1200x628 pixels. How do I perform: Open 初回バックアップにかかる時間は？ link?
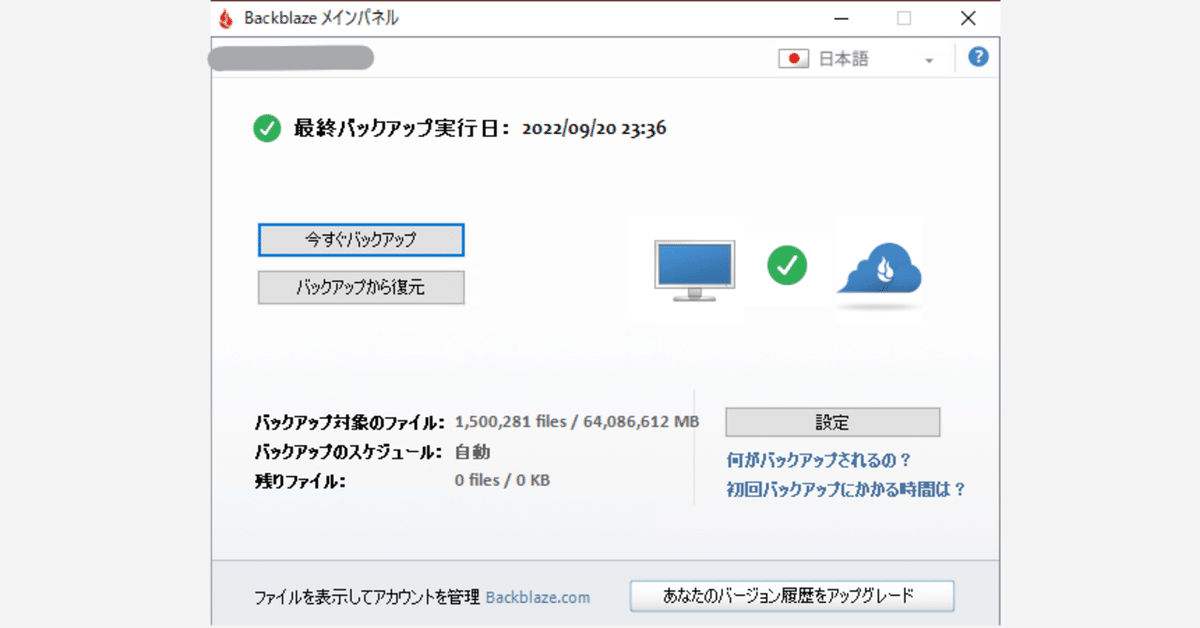pyautogui.click(x=846, y=490)
